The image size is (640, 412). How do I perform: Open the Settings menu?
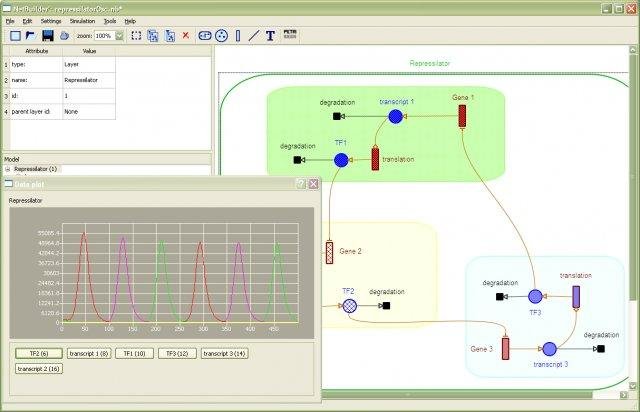(51, 21)
